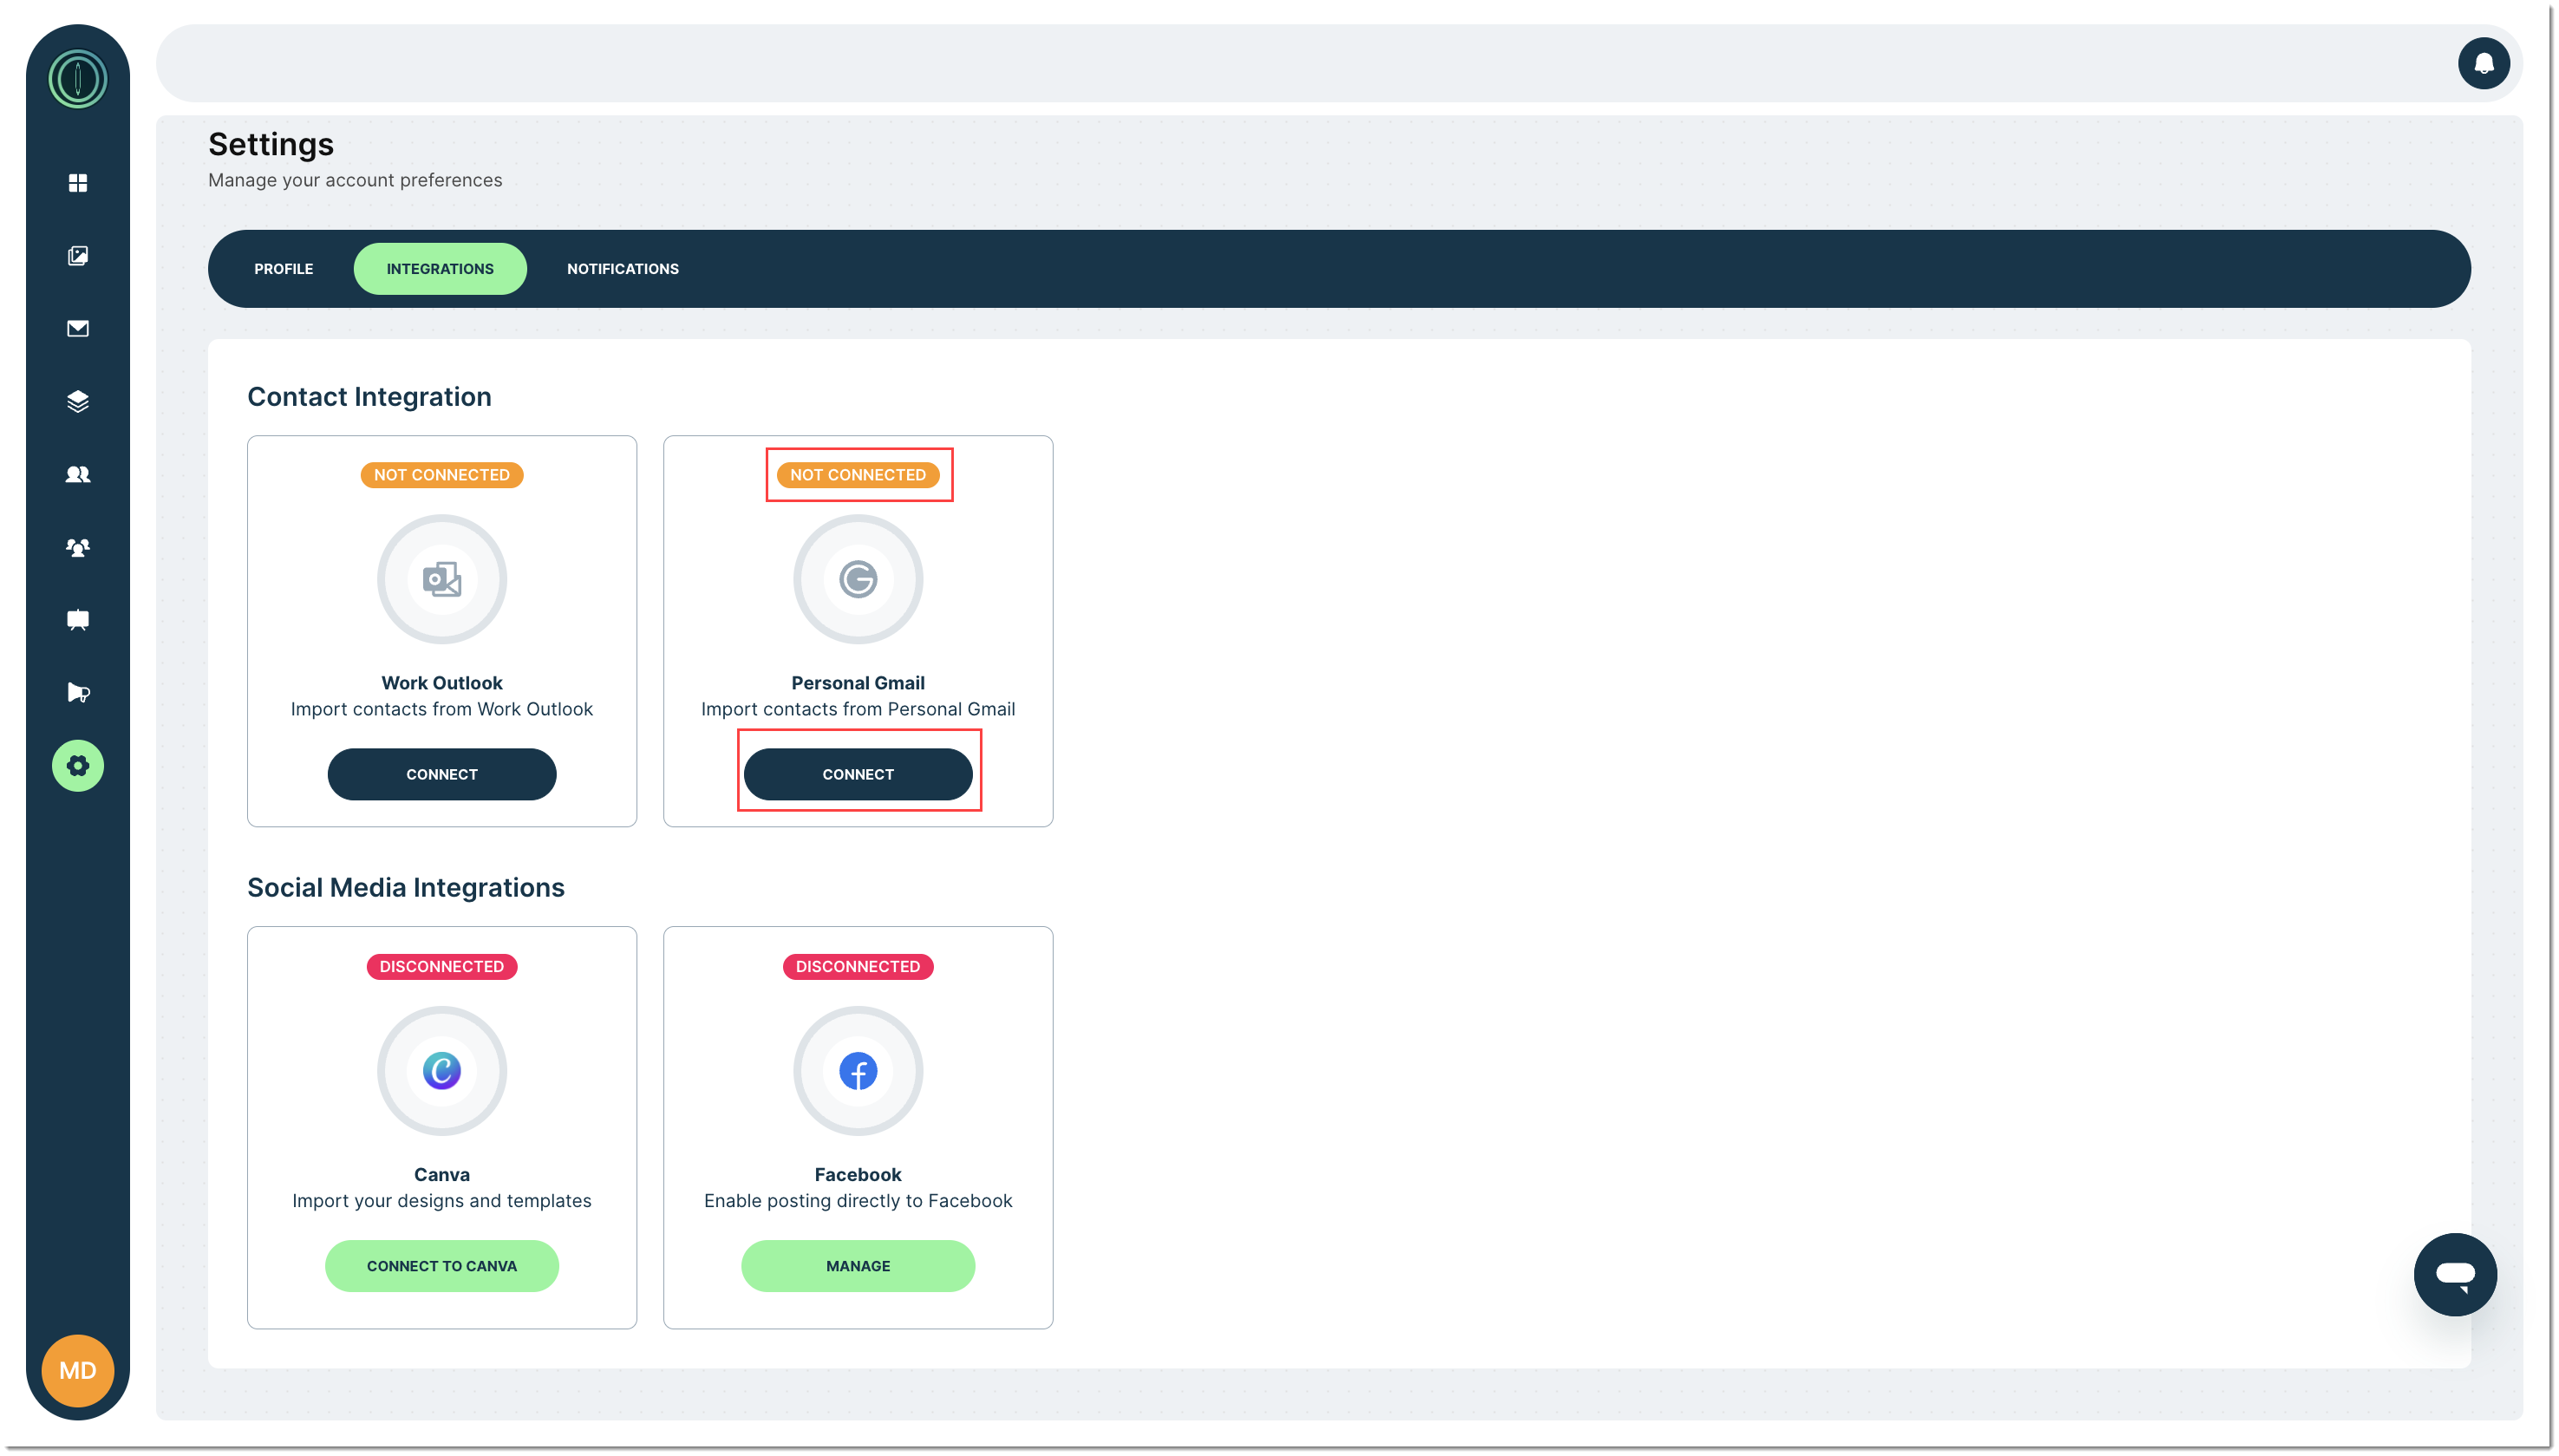Click the Connect to Canva button
This screenshot has height=1456, width=2559.
pyautogui.click(x=442, y=1266)
